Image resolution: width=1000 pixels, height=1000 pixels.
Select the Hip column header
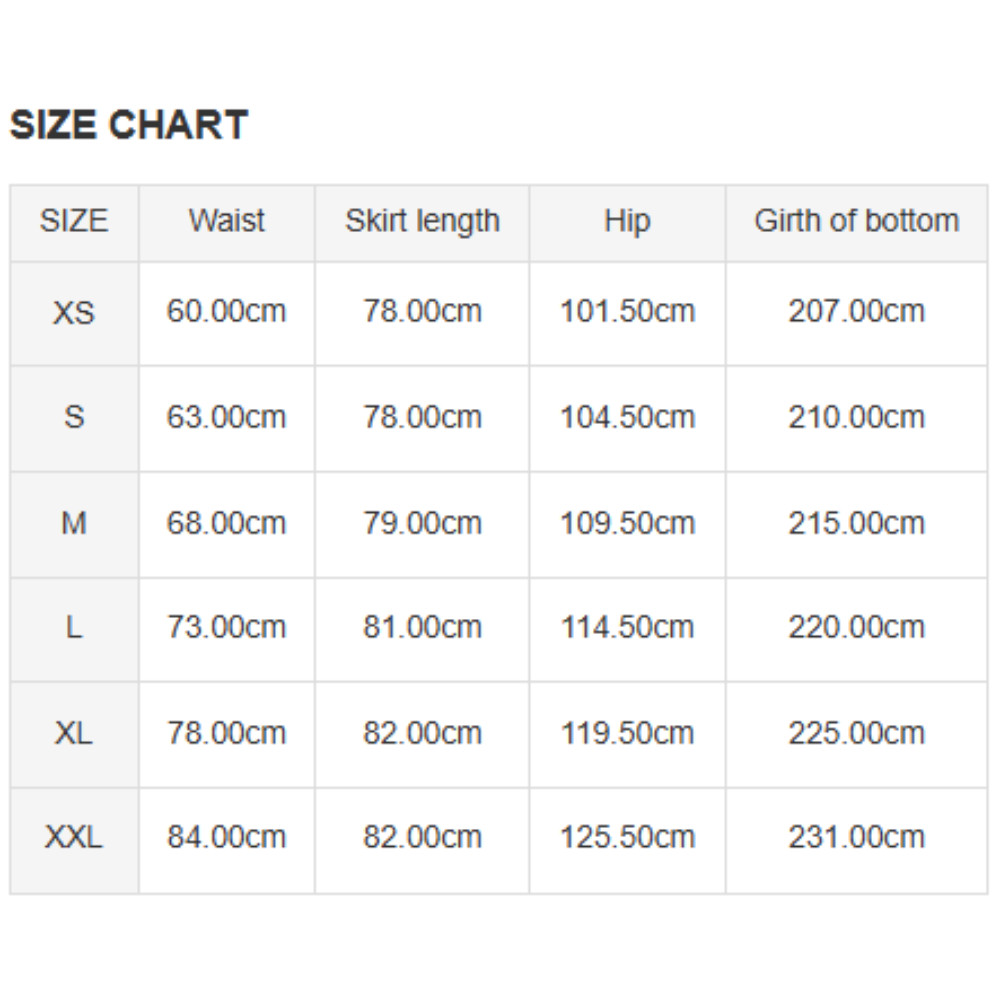pyautogui.click(x=627, y=221)
